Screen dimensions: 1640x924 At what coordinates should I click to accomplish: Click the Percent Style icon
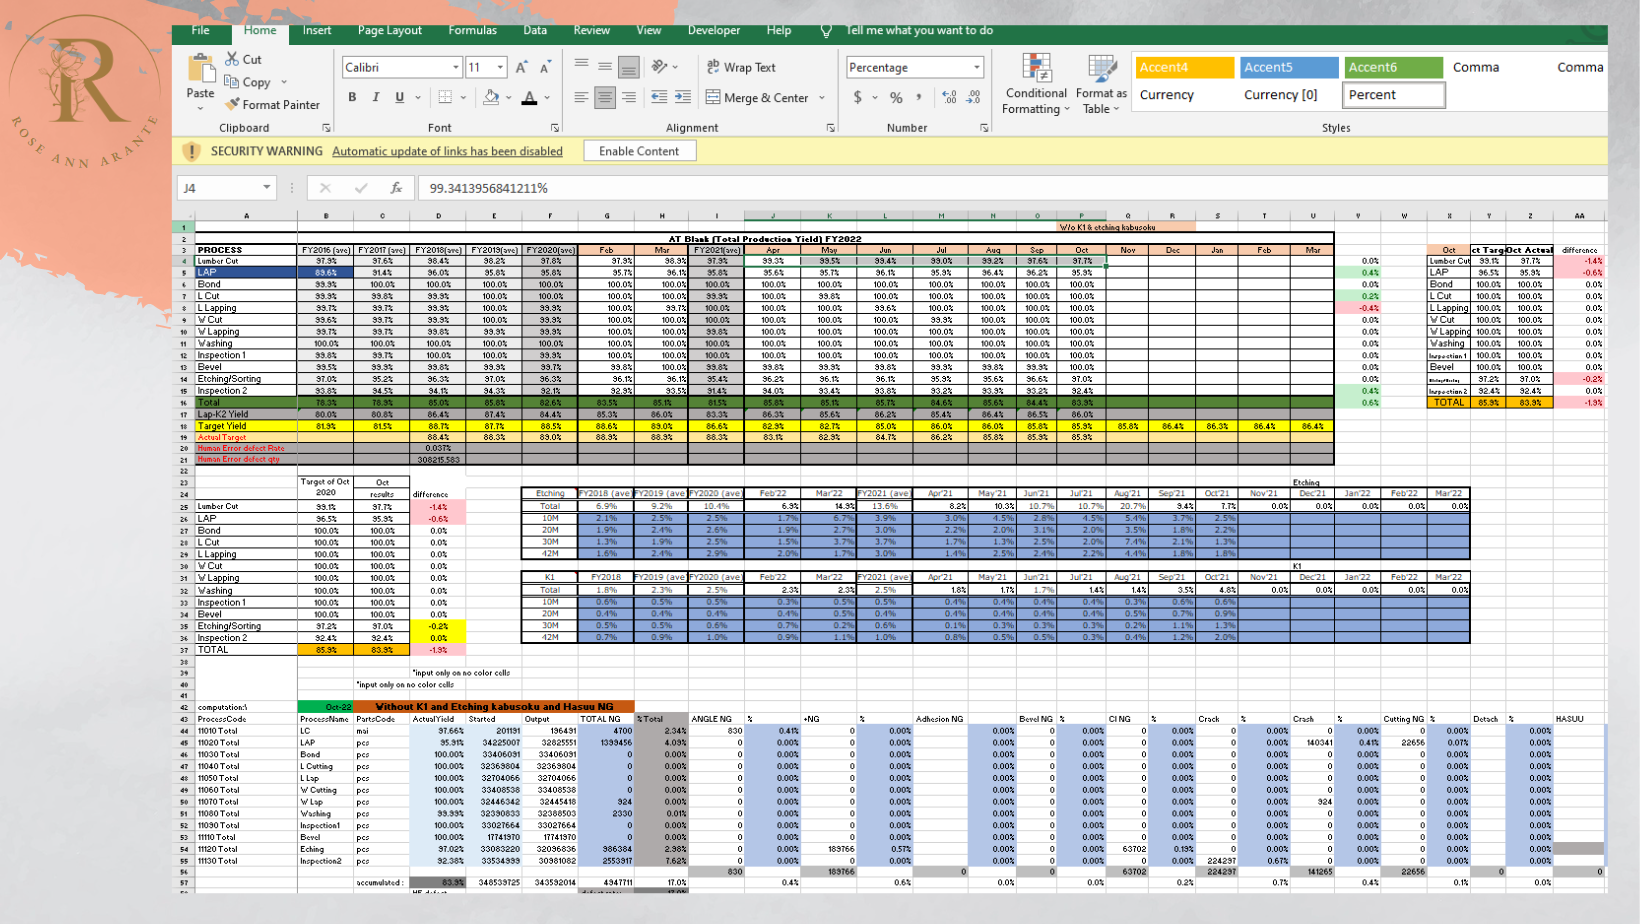(896, 98)
